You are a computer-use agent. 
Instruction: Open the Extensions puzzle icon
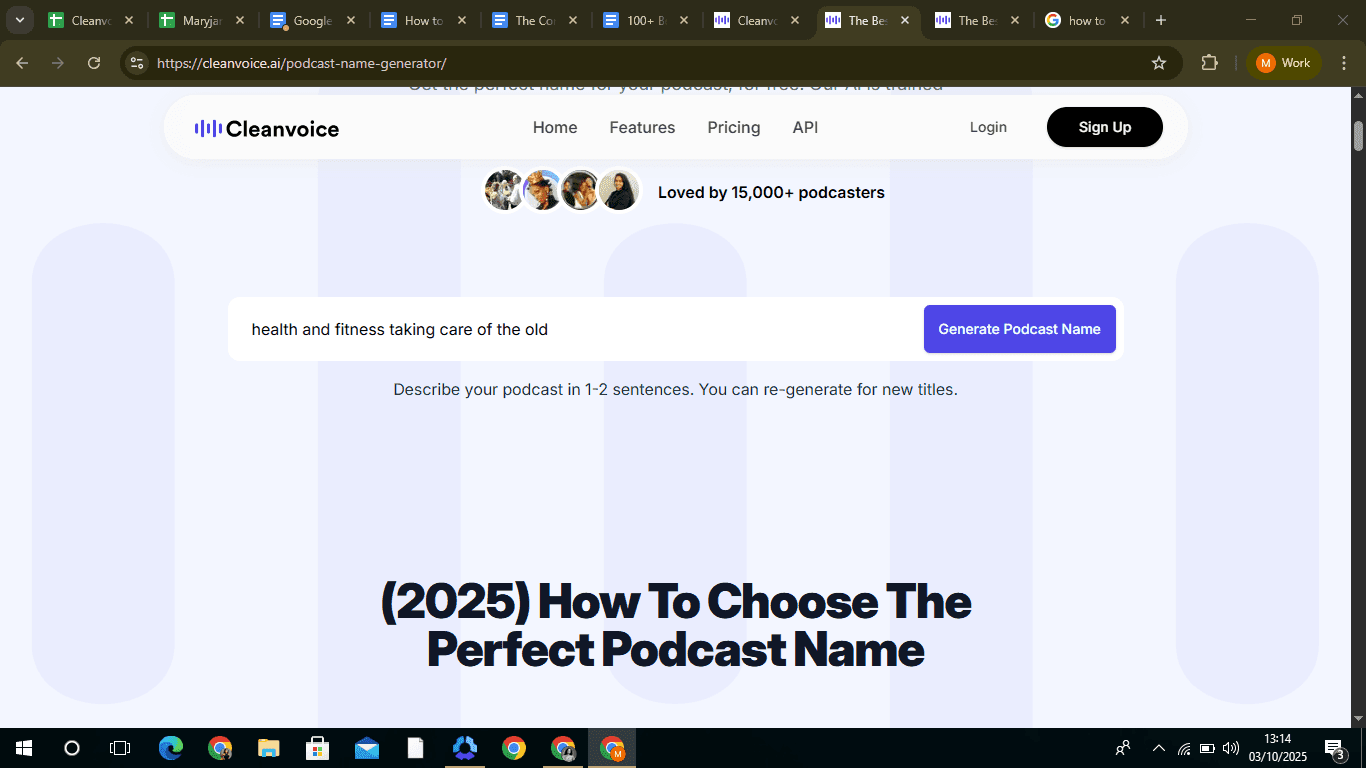pos(1209,63)
